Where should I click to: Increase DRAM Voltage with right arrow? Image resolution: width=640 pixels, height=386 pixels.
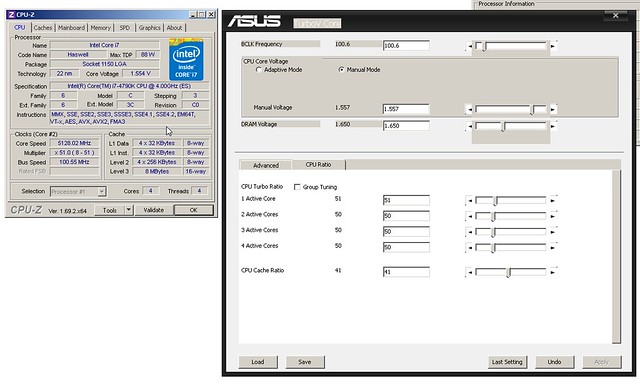click(x=553, y=126)
